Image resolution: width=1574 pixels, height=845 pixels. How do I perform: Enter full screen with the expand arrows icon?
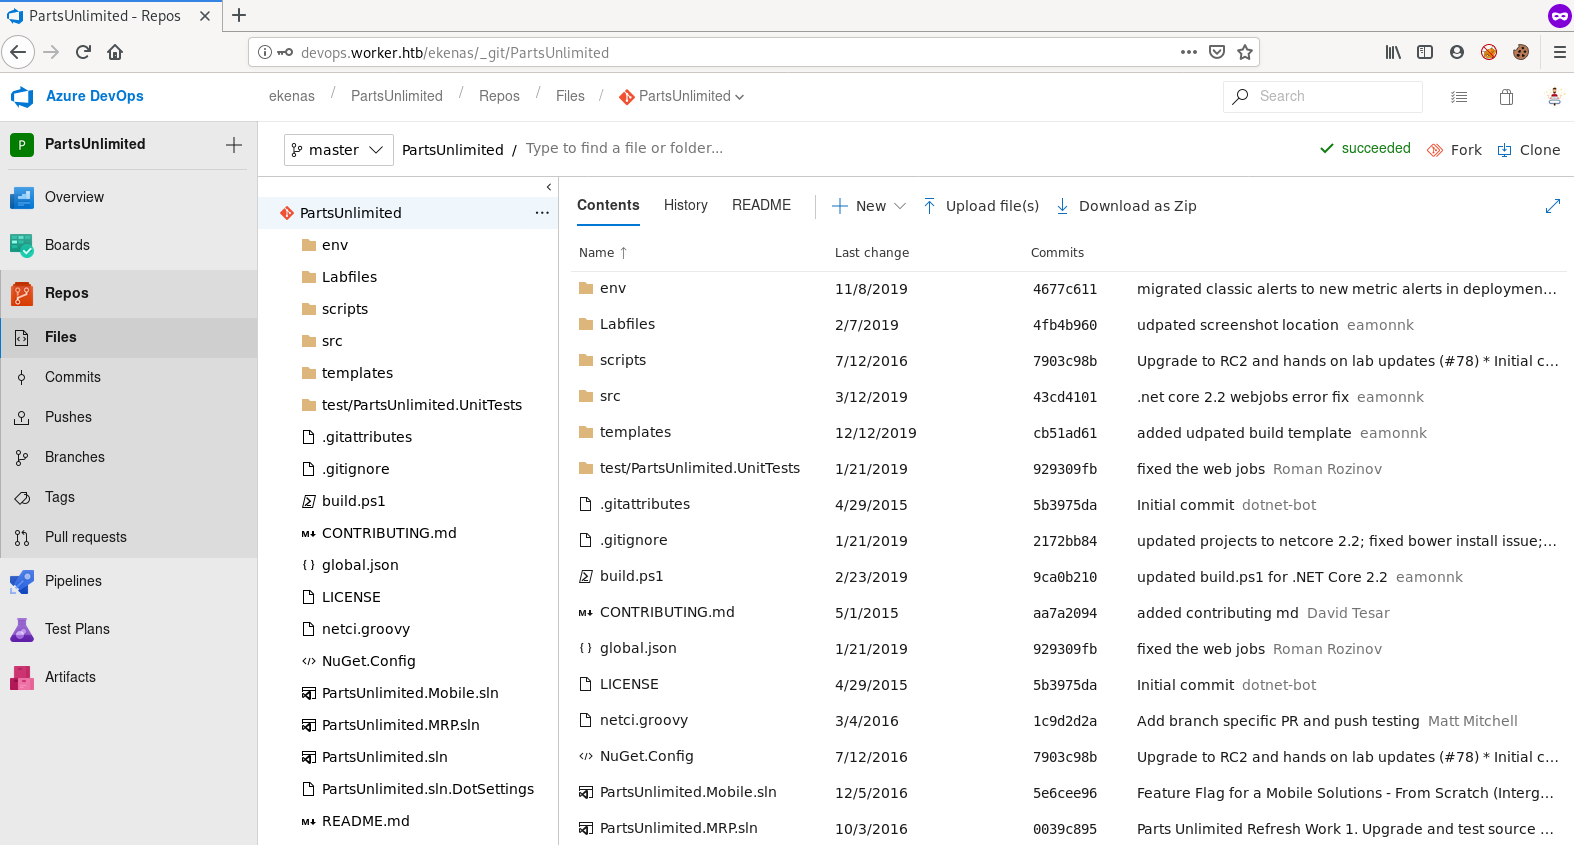pyautogui.click(x=1552, y=206)
